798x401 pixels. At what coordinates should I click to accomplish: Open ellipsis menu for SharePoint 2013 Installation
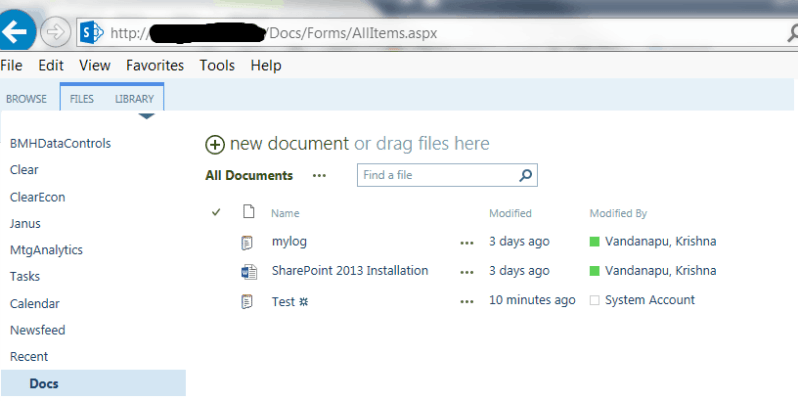click(x=467, y=273)
